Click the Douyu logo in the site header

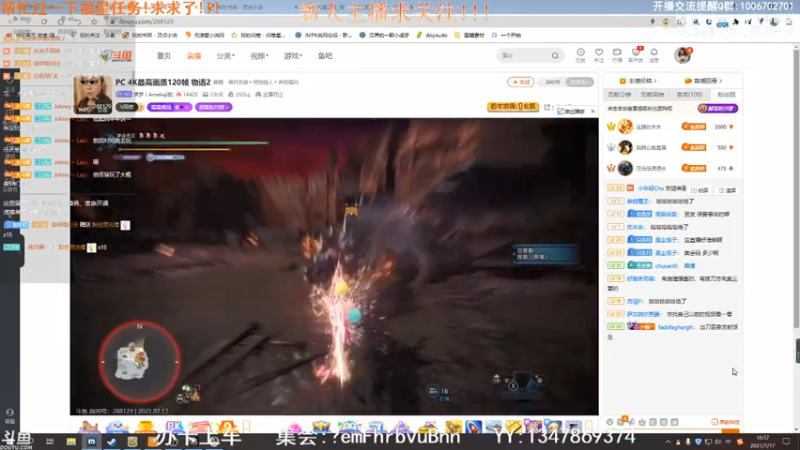click(x=117, y=56)
